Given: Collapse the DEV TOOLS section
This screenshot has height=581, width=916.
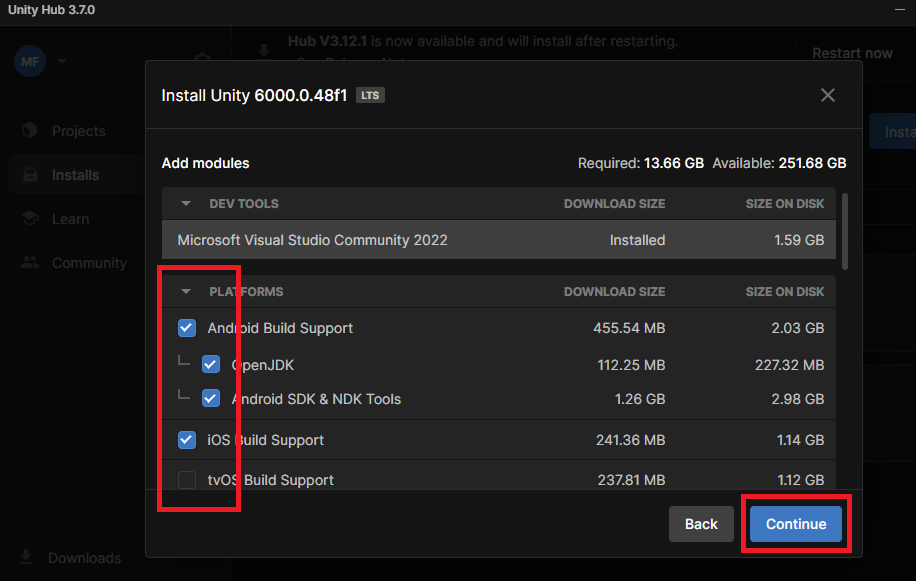Looking at the screenshot, I should pos(186,204).
